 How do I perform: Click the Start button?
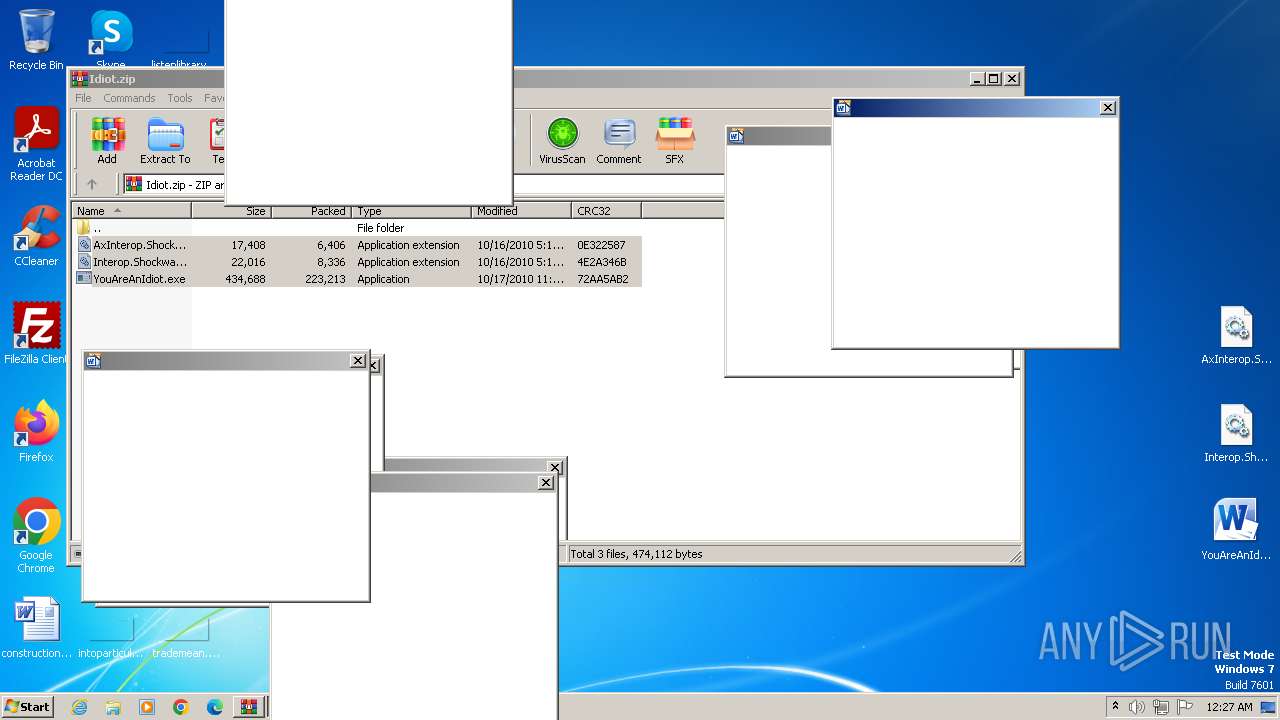pyautogui.click(x=27, y=707)
